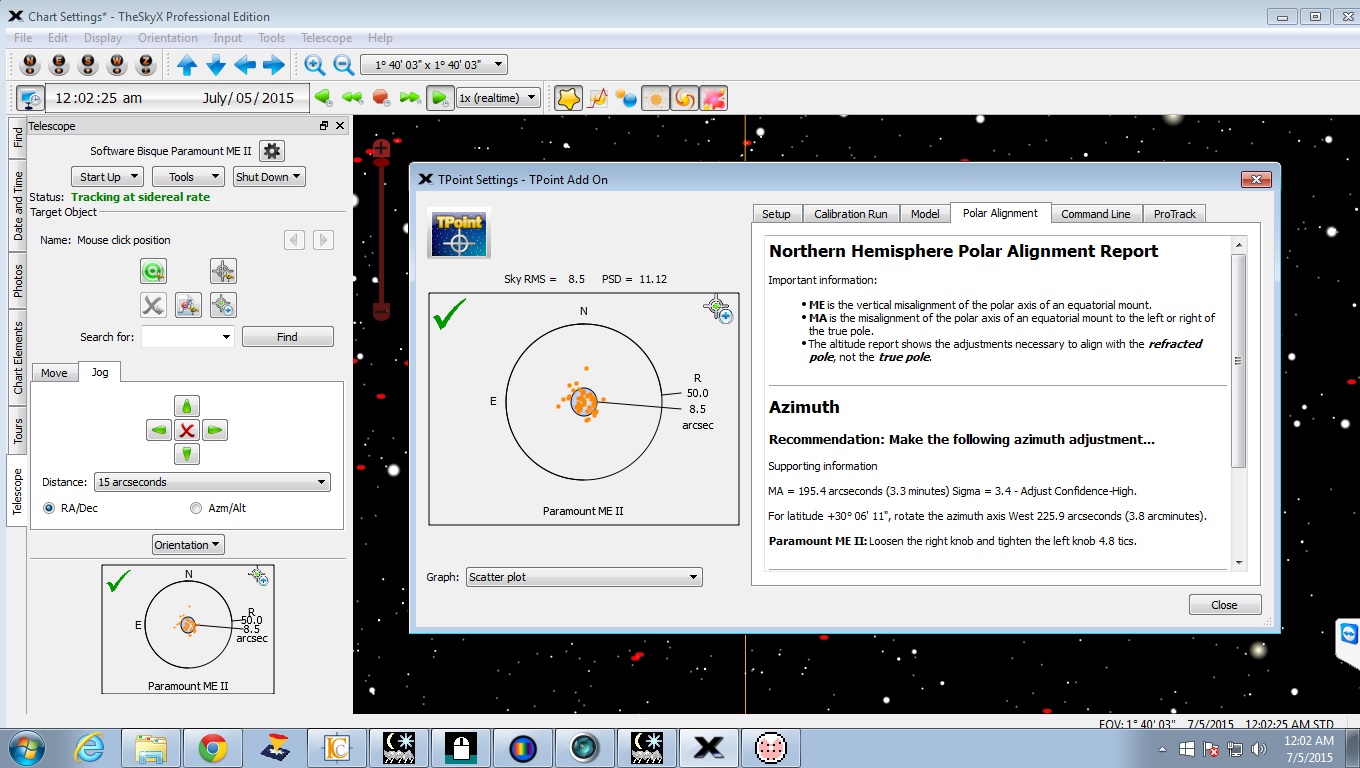The width and height of the screenshot is (1360, 768).
Task: Select the RA/Dec radio button
Action: point(50,508)
